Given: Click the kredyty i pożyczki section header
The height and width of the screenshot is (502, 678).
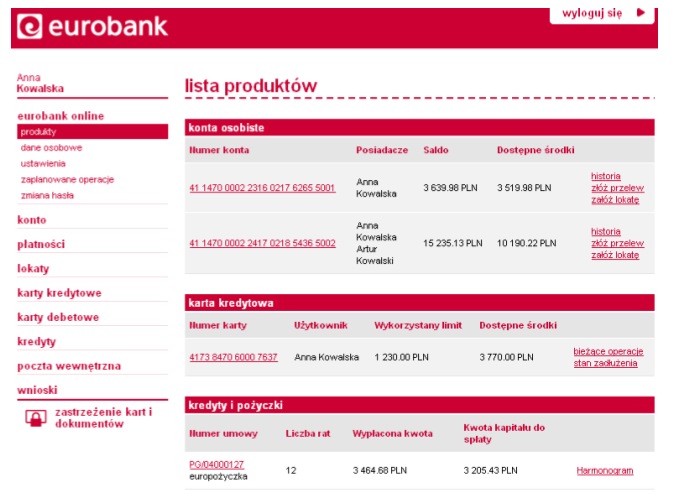Looking at the screenshot, I should [419, 405].
